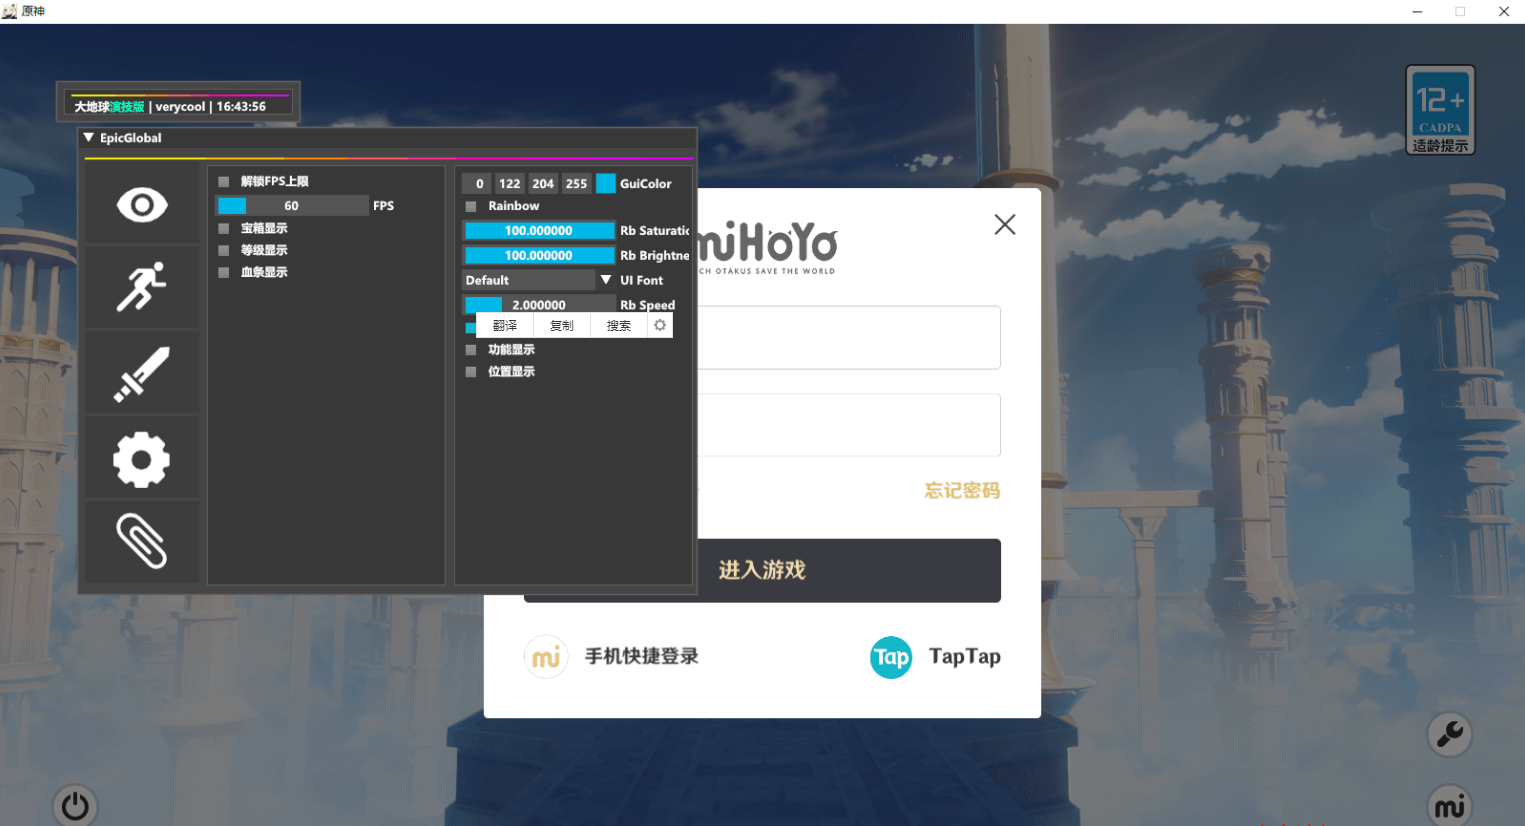Select the sword combat category icon
Screen dimensions: 1525x826
(142, 372)
